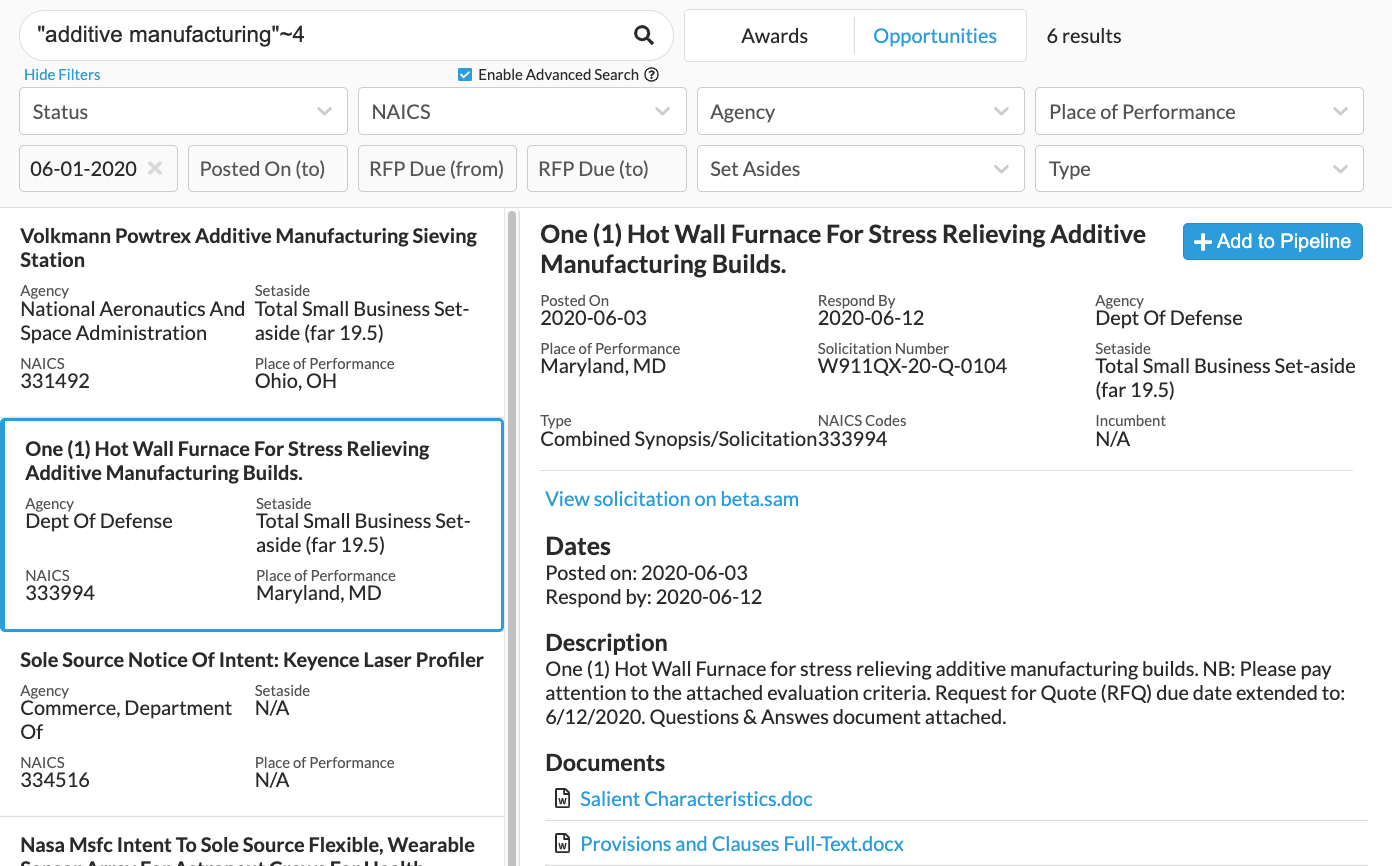Expand the NAICS filter dropdown
1392x866 pixels.
(522, 111)
